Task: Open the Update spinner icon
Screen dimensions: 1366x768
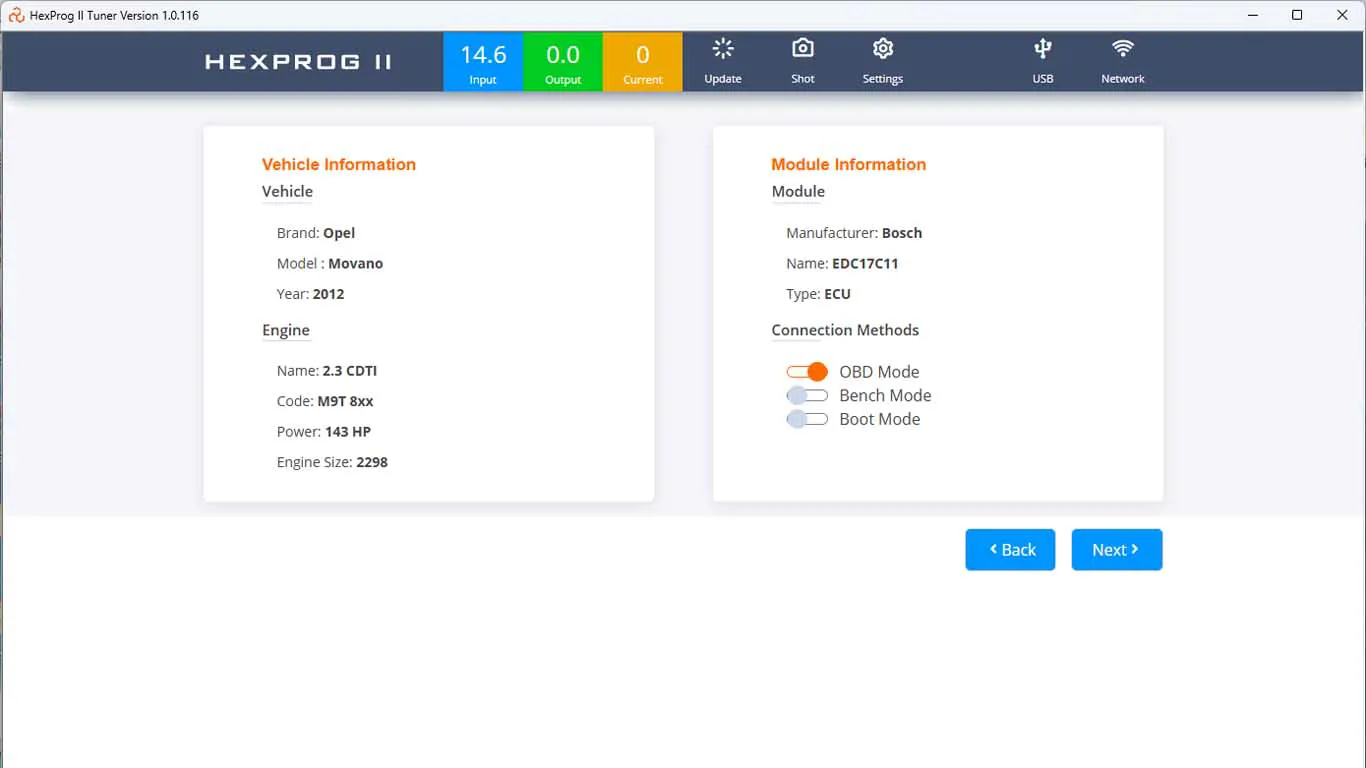Action: [723, 48]
